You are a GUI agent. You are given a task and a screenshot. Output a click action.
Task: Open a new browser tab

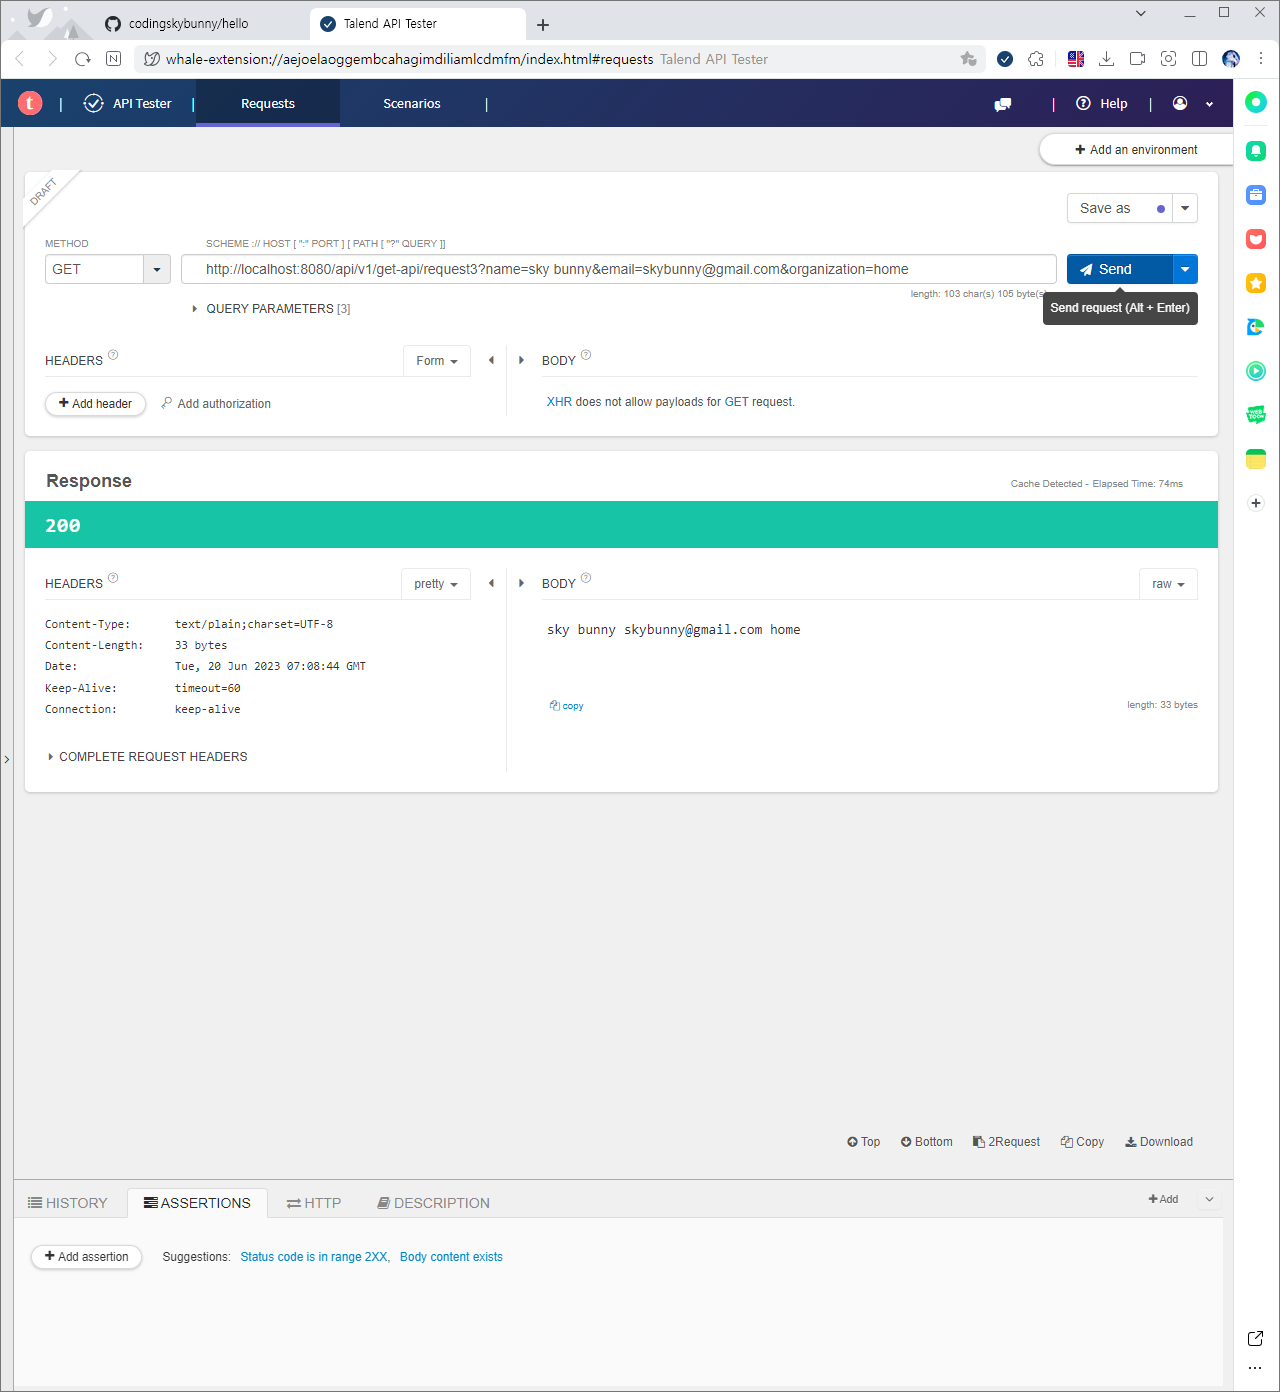(x=543, y=25)
